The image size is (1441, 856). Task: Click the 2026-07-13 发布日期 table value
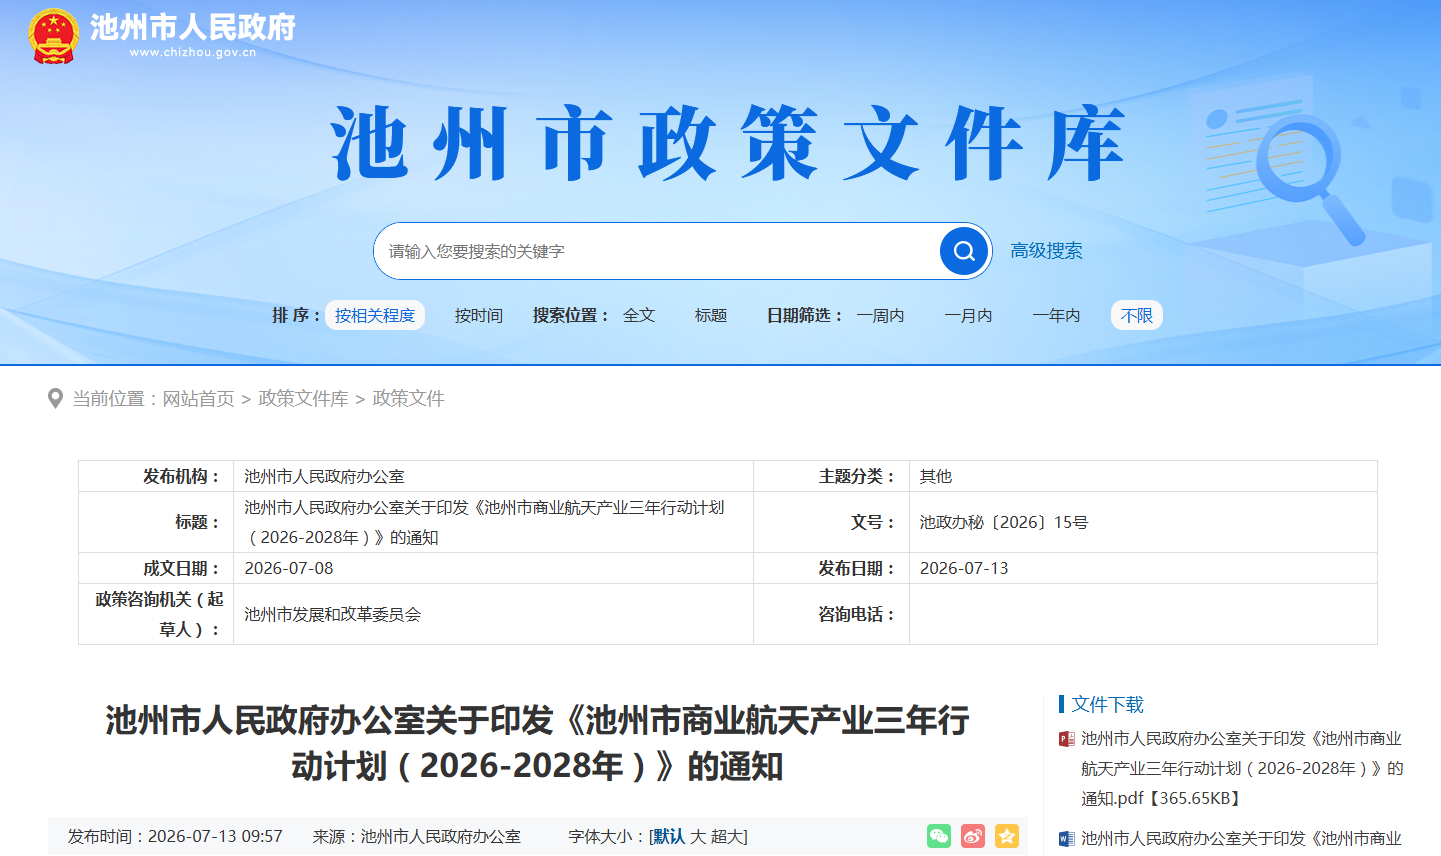[964, 568]
